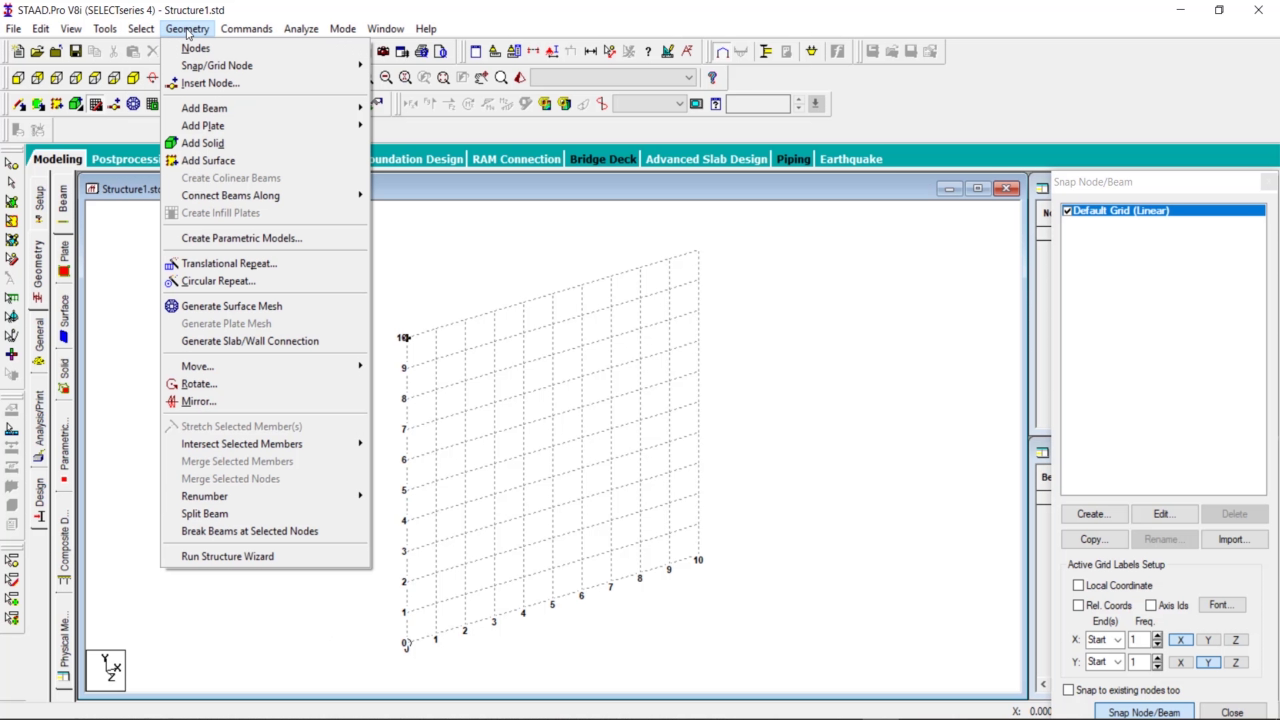Click the blue circular mesh toolbar icon
Screen dimensions: 1280x720
coord(133,104)
